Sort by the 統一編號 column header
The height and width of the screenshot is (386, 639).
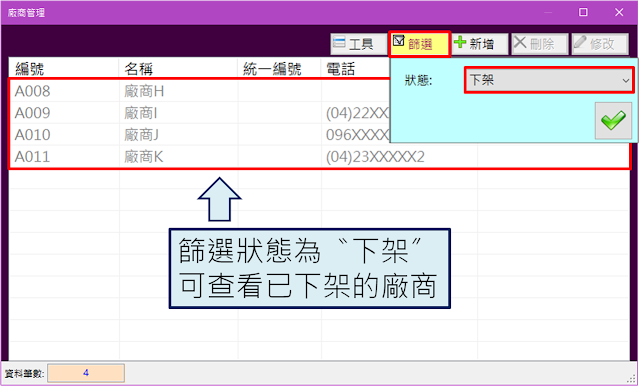[272, 69]
